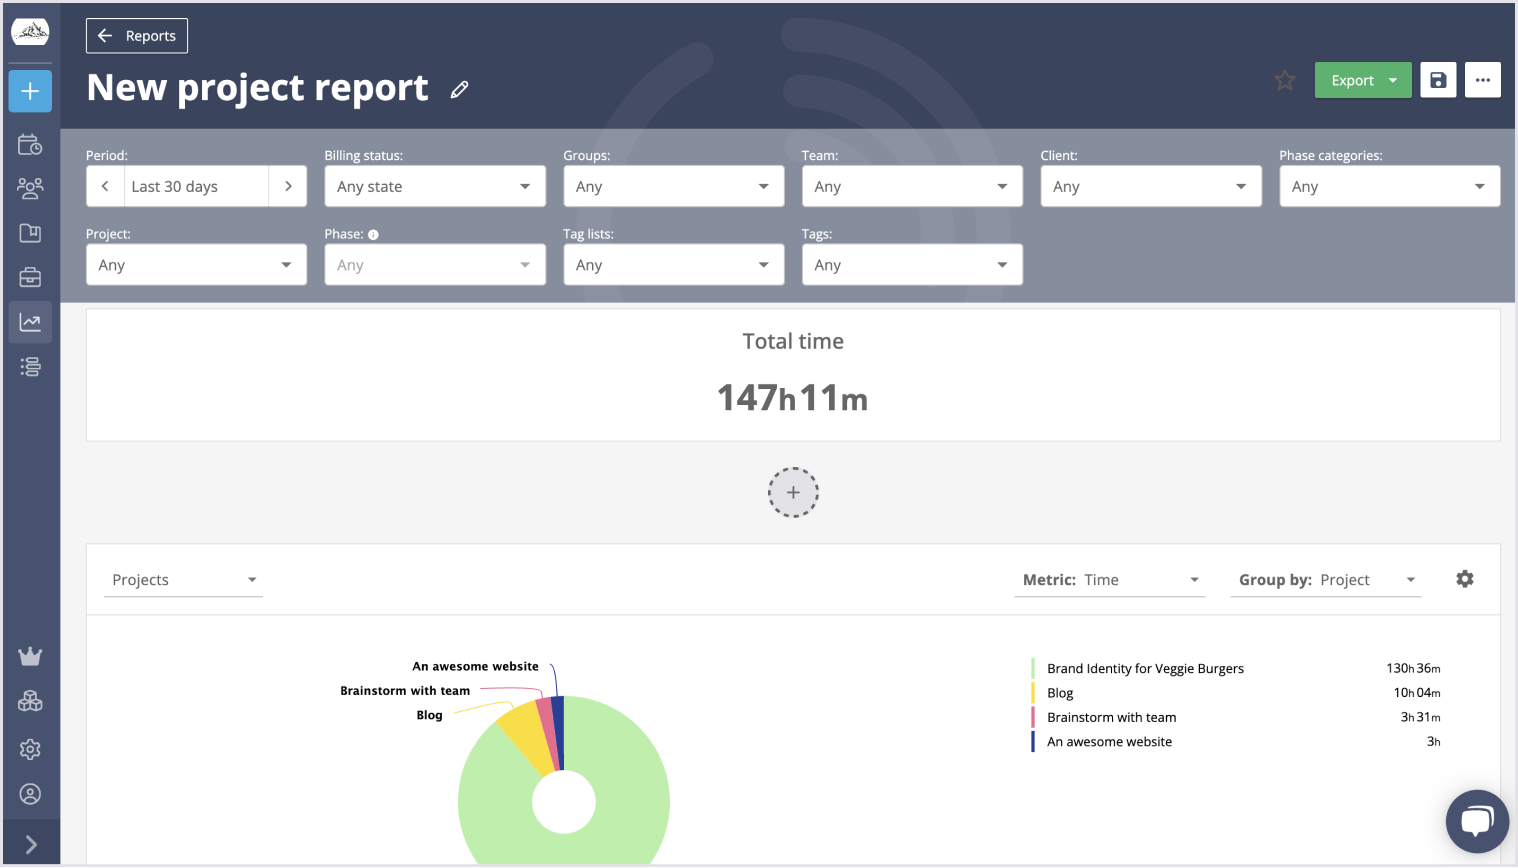Rename the report with the pencil icon
This screenshot has height=868, width=1518.
459,89
